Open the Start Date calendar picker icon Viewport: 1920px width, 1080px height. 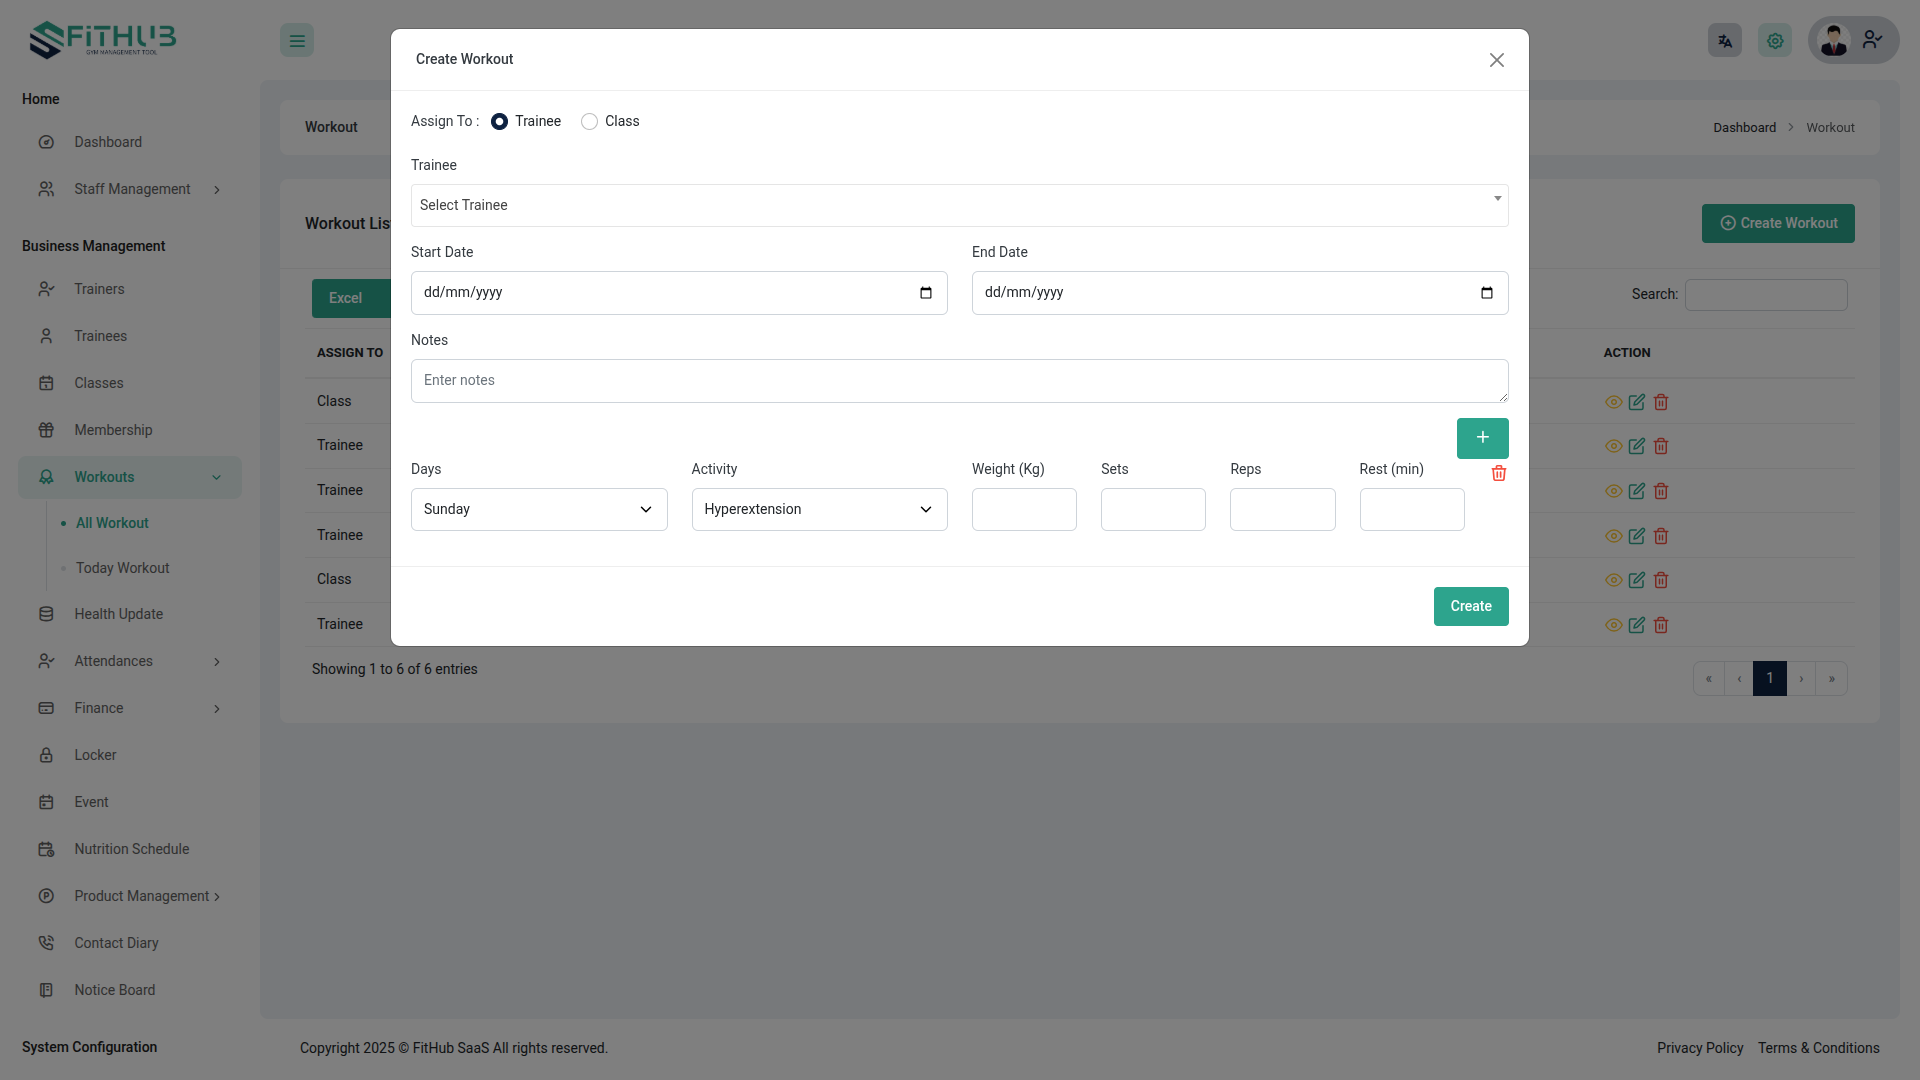[x=925, y=293]
